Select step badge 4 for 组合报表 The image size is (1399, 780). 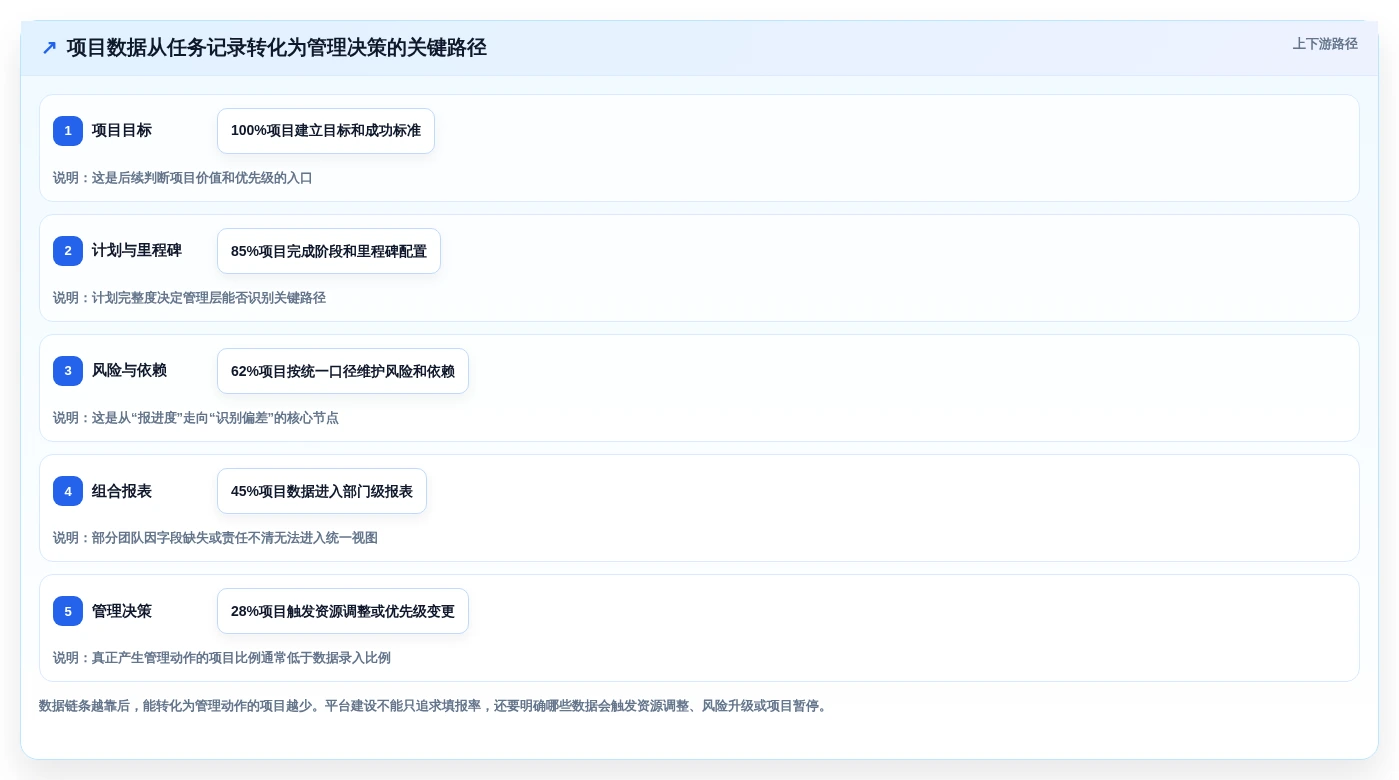click(x=68, y=491)
